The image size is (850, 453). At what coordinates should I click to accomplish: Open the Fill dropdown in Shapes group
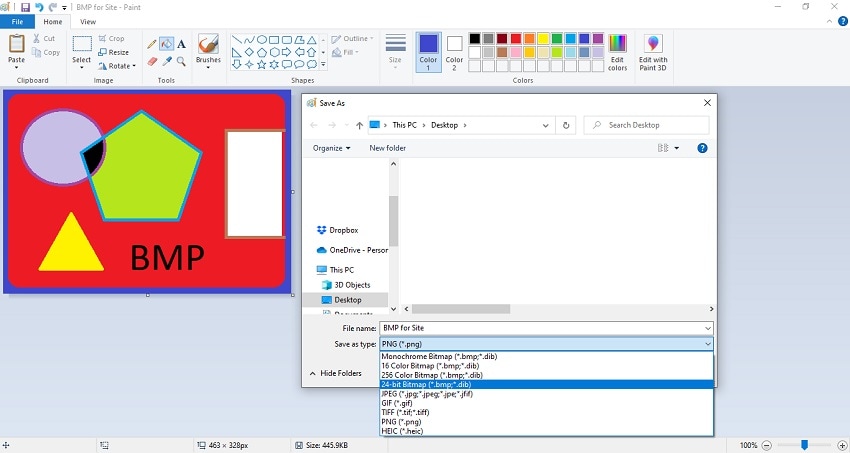[345, 53]
